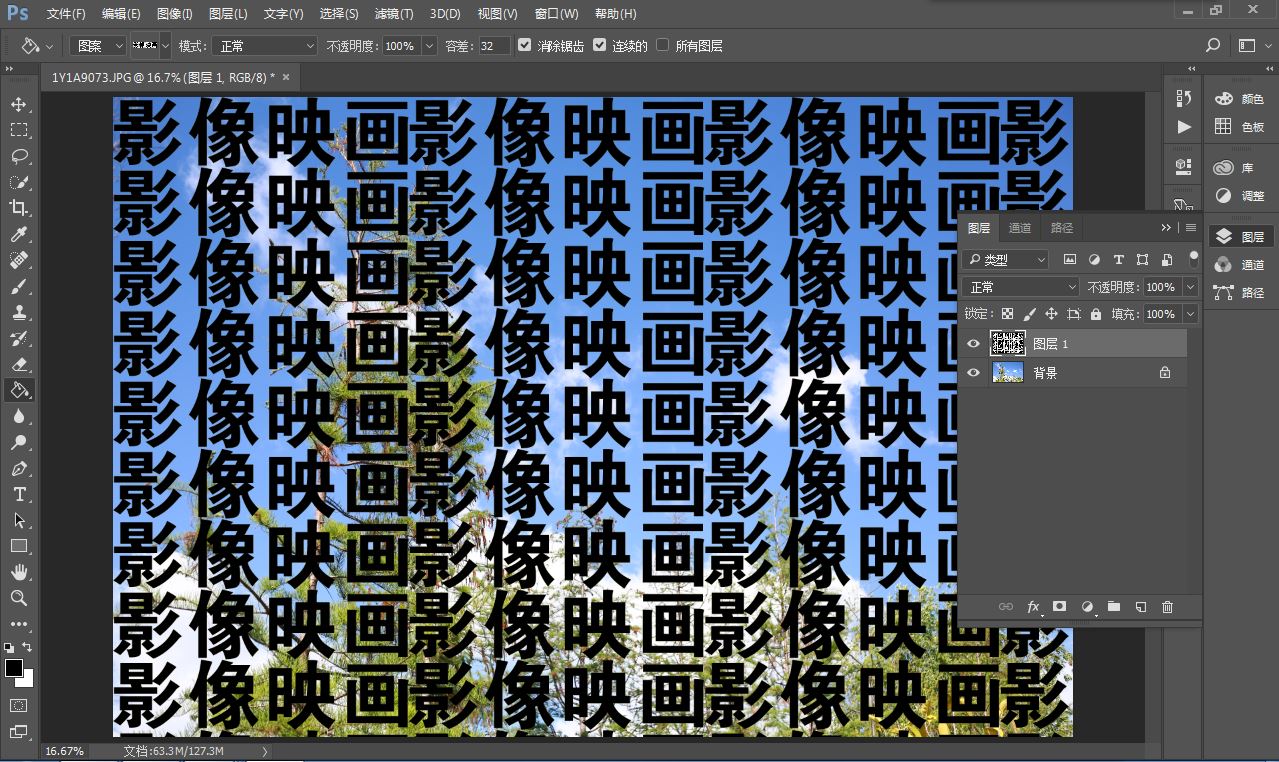Click the foreground color swatch
This screenshot has height=762, width=1279.
(14, 668)
